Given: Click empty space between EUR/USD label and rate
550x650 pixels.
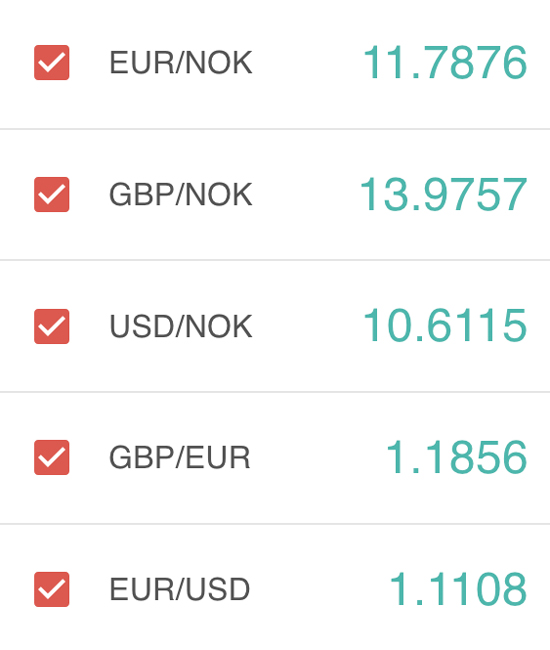Looking at the screenshot, I should (319, 589).
